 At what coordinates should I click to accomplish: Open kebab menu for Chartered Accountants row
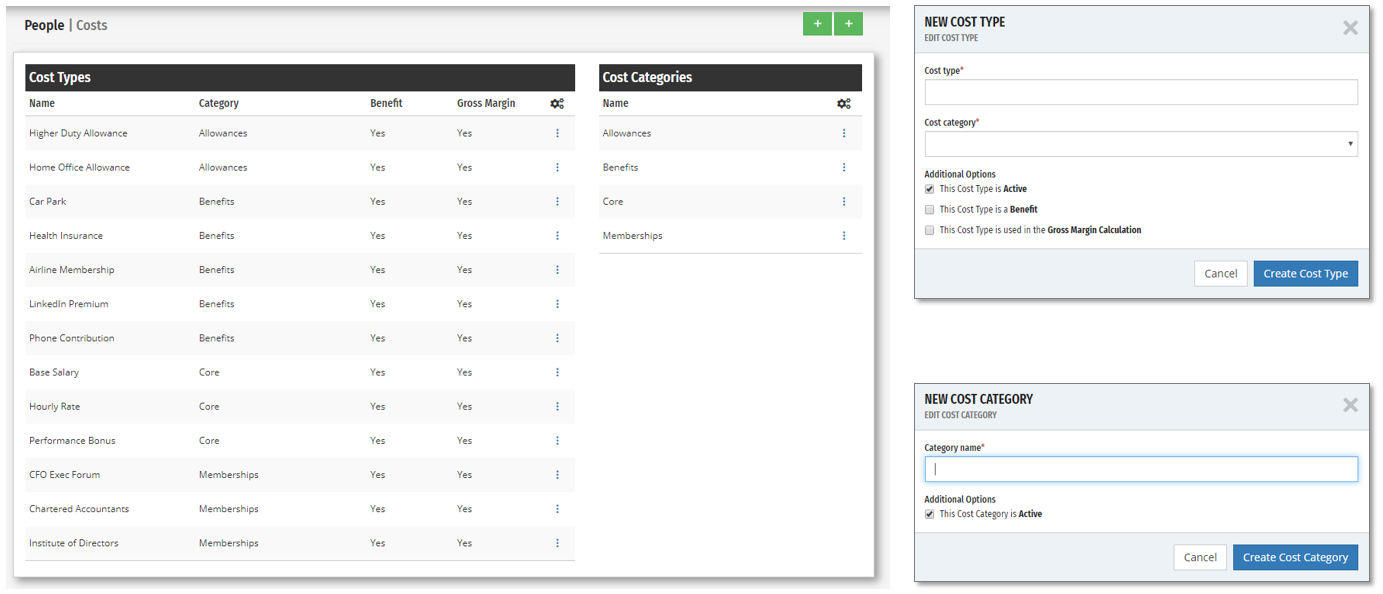(x=557, y=509)
